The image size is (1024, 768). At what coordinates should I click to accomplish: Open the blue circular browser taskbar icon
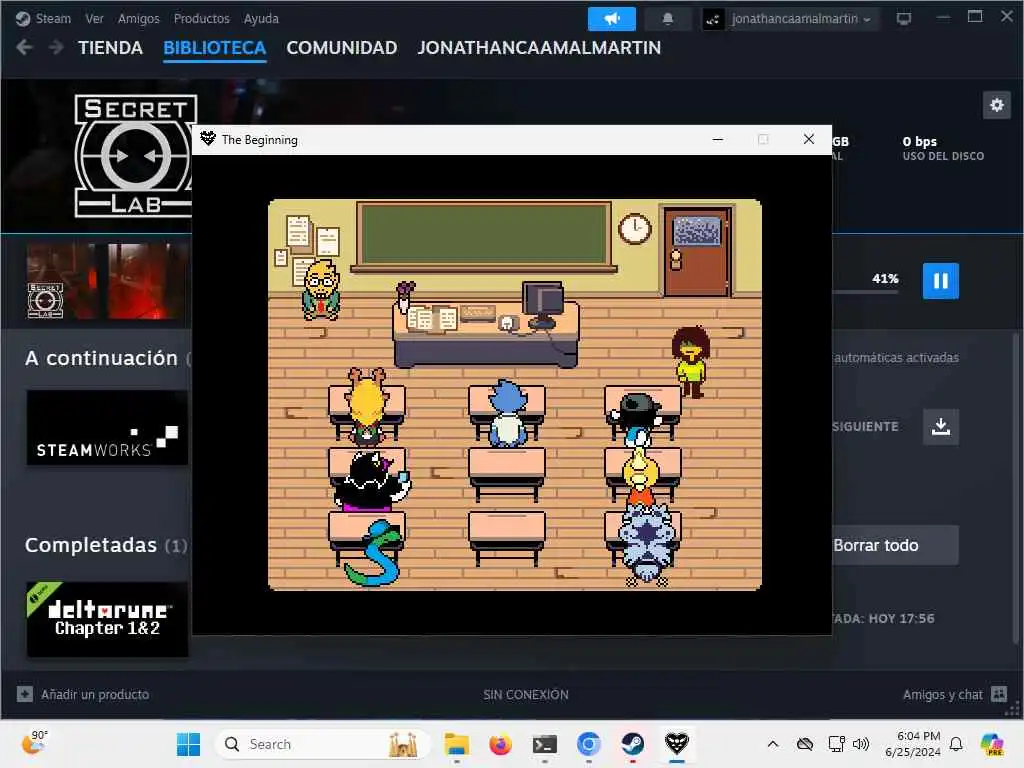tap(588, 744)
